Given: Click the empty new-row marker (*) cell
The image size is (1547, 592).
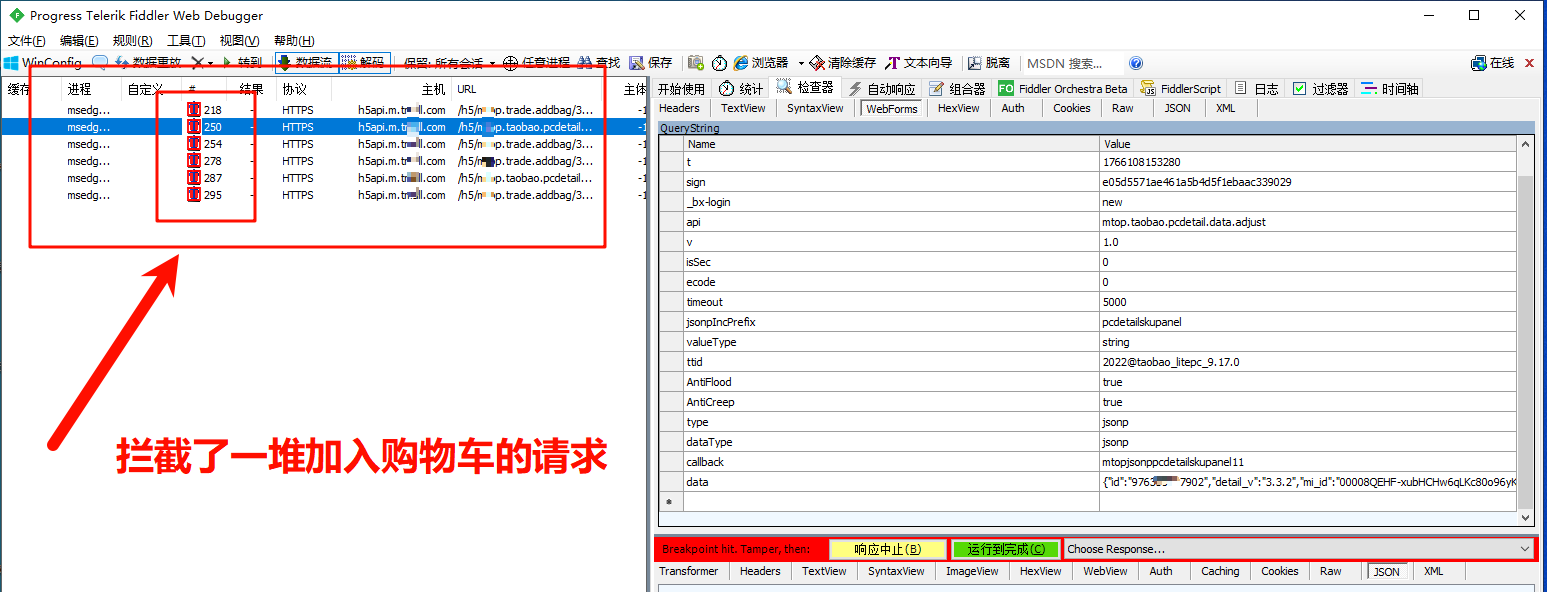Looking at the screenshot, I should tap(669, 502).
